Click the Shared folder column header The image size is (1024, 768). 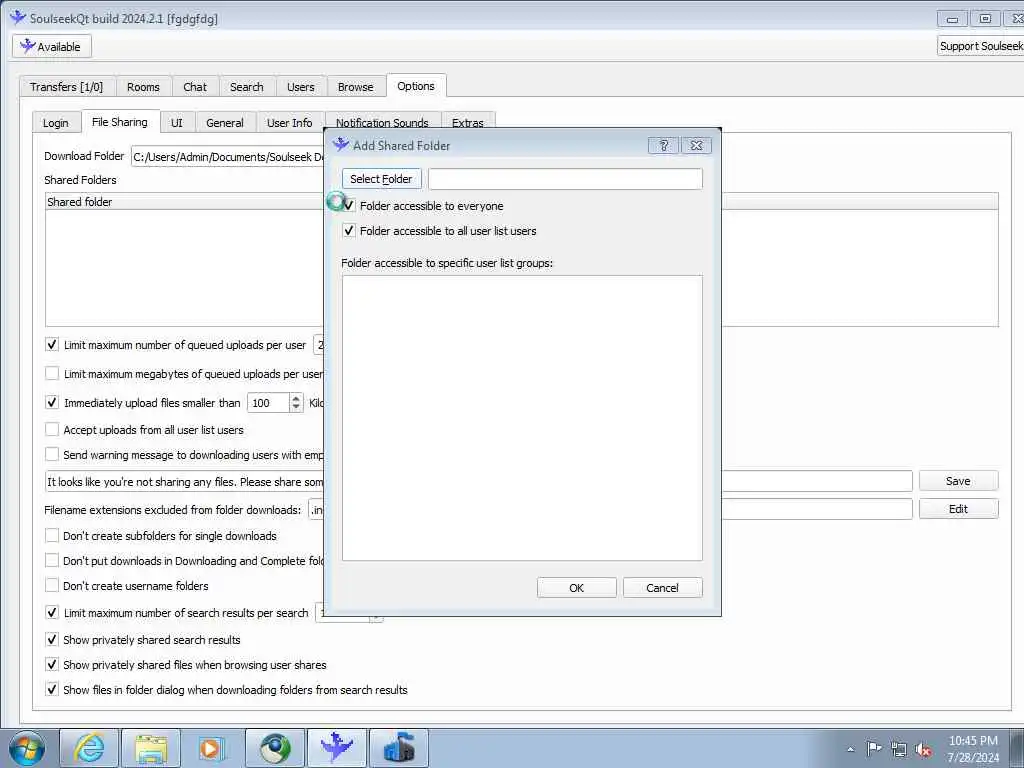[184, 202]
